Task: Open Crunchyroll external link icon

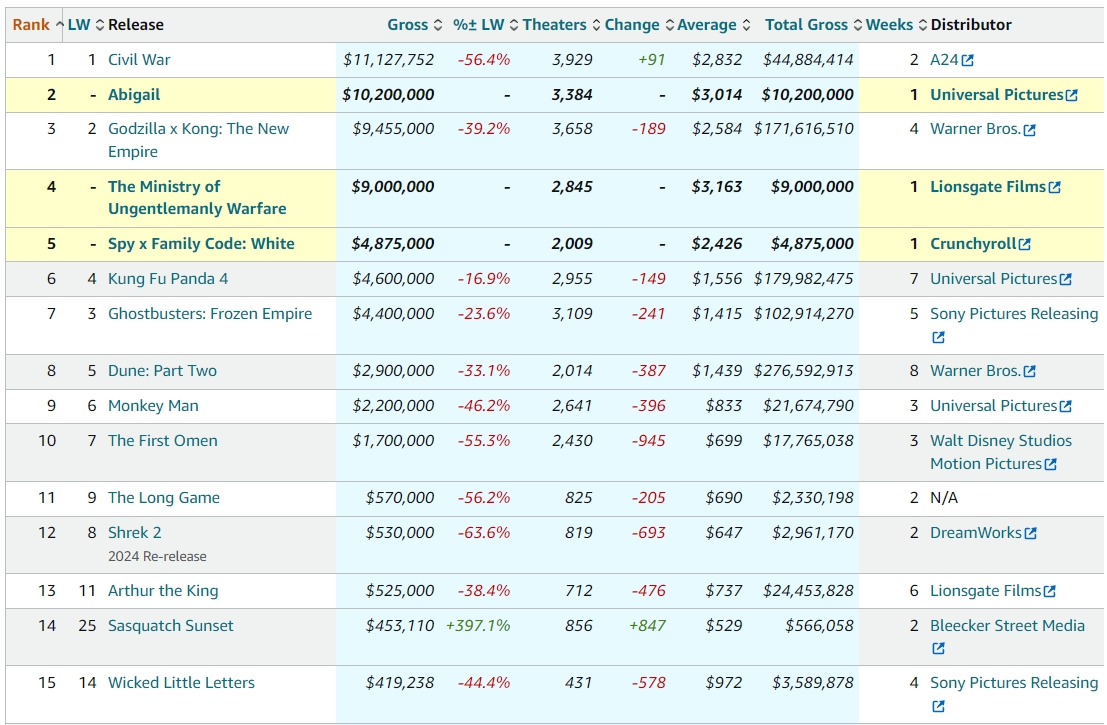Action: pos(1025,244)
